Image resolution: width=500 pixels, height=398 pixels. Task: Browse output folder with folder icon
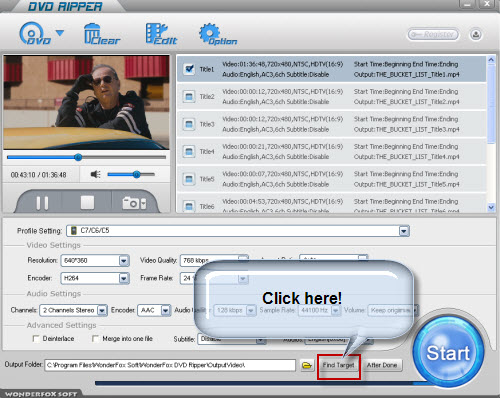[307, 366]
